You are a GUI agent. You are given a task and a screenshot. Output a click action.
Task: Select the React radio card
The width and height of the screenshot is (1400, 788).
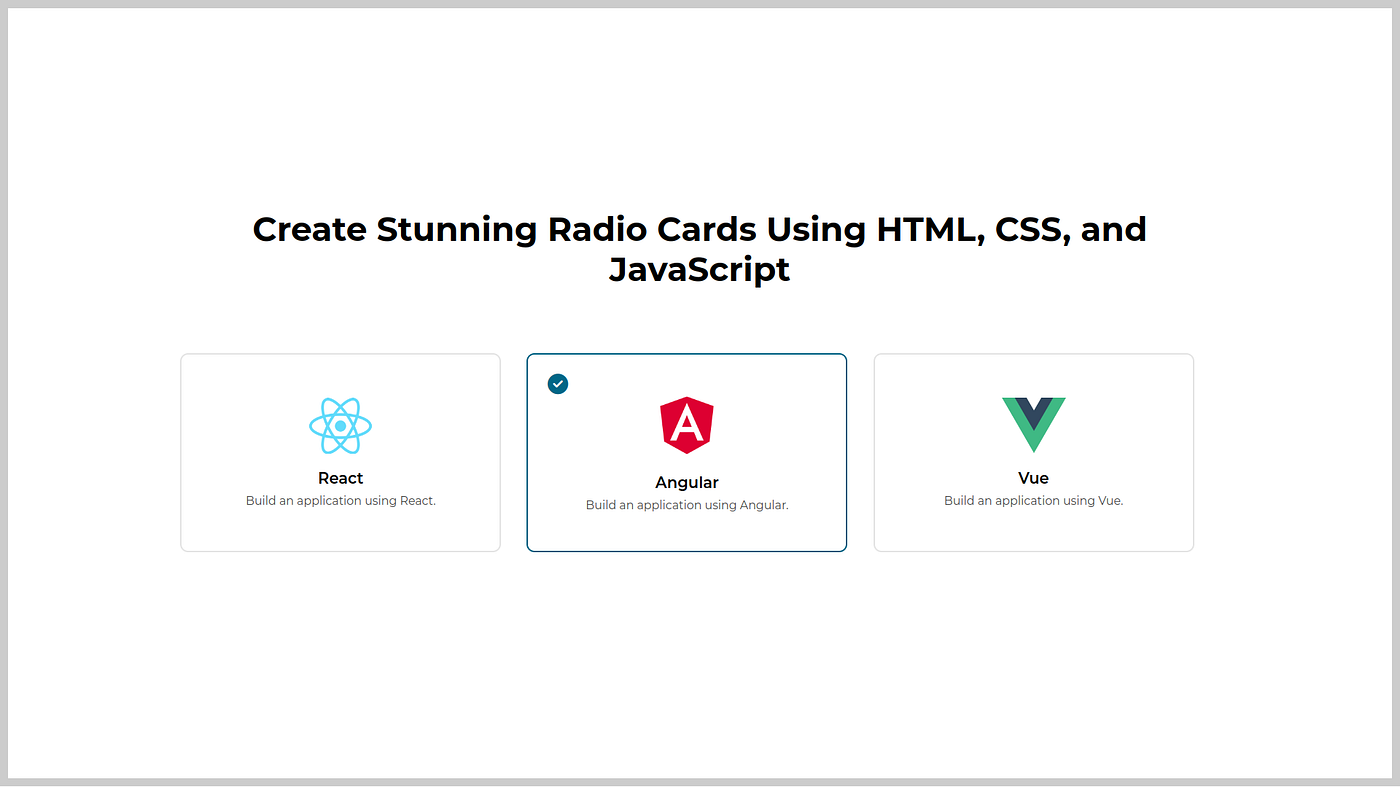click(340, 452)
